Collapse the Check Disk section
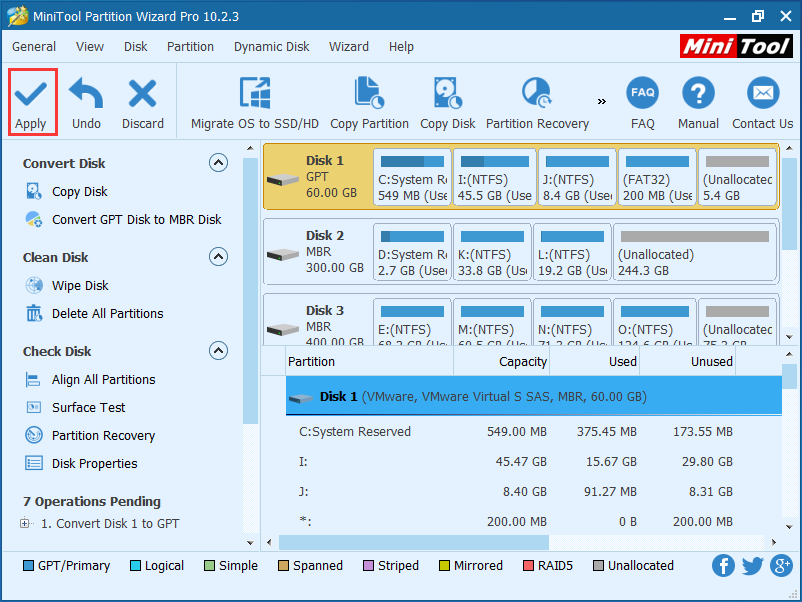 pyautogui.click(x=218, y=350)
